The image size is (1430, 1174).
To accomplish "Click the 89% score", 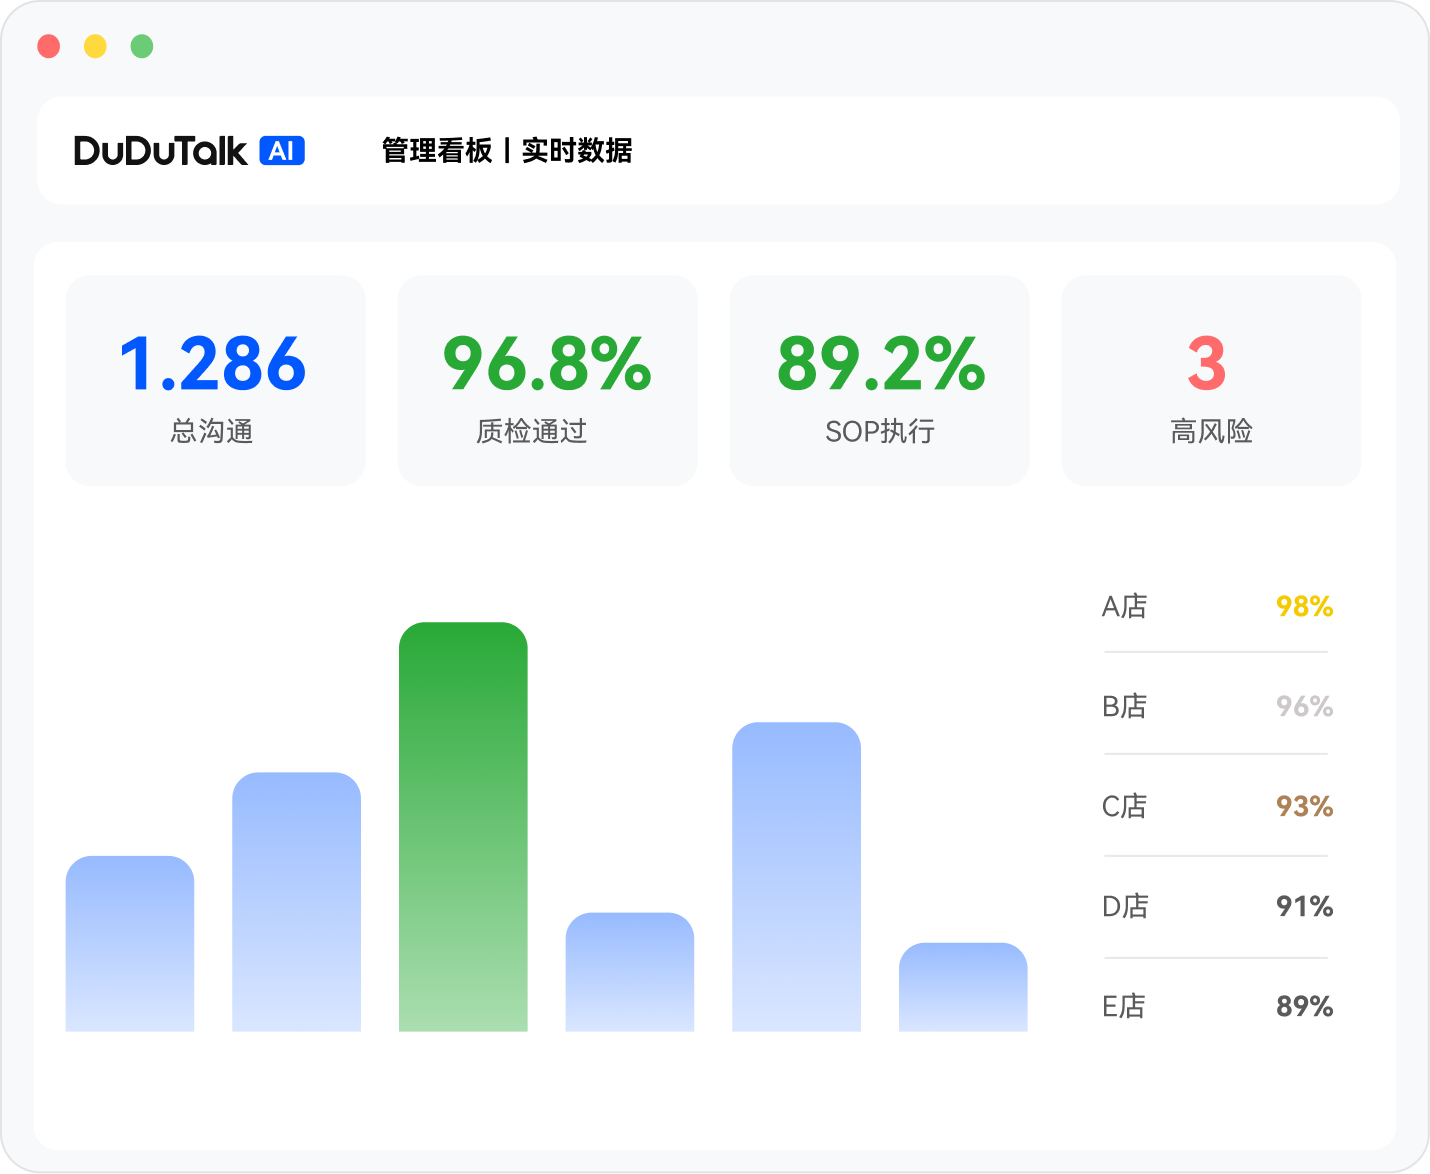I will [x=1305, y=1007].
